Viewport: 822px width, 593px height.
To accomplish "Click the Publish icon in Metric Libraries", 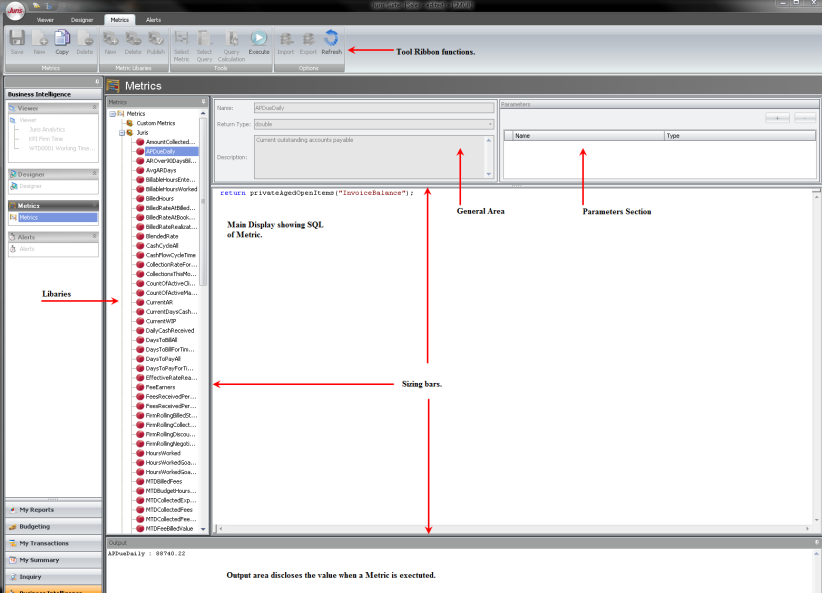I will coord(156,40).
